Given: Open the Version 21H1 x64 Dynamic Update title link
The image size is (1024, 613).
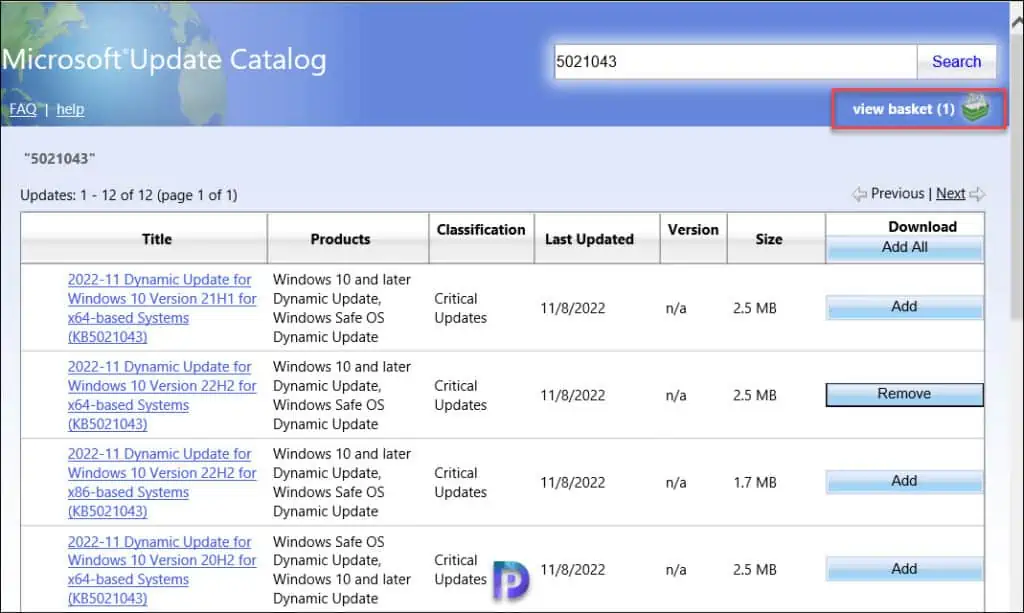Looking at the screenshot, I should 162,308.
